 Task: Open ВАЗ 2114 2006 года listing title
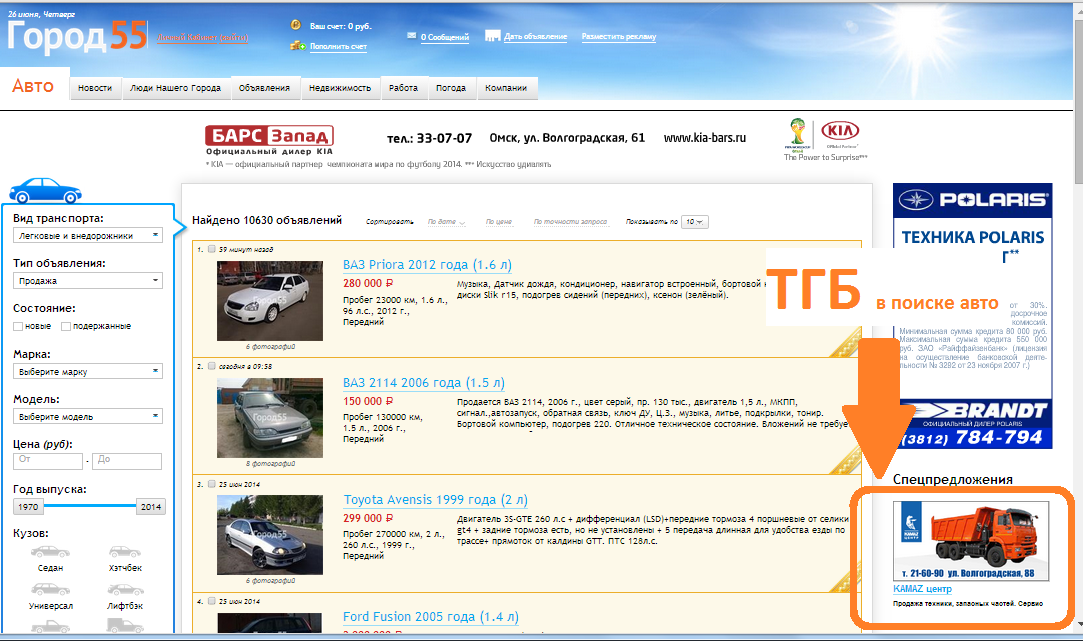pos(423,383)
